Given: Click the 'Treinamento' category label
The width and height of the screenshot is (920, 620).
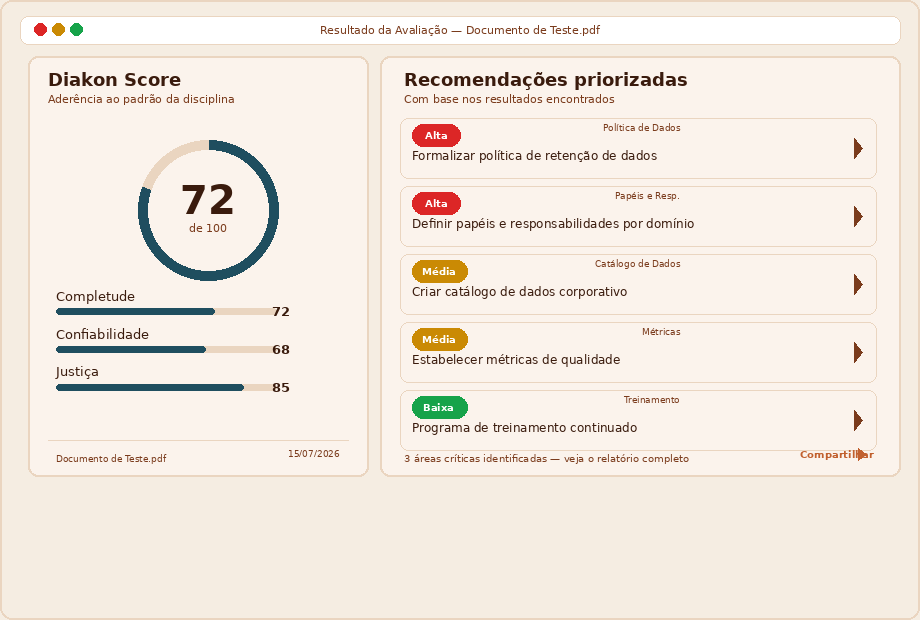Looking at the screenshot, I should [651, 400].
